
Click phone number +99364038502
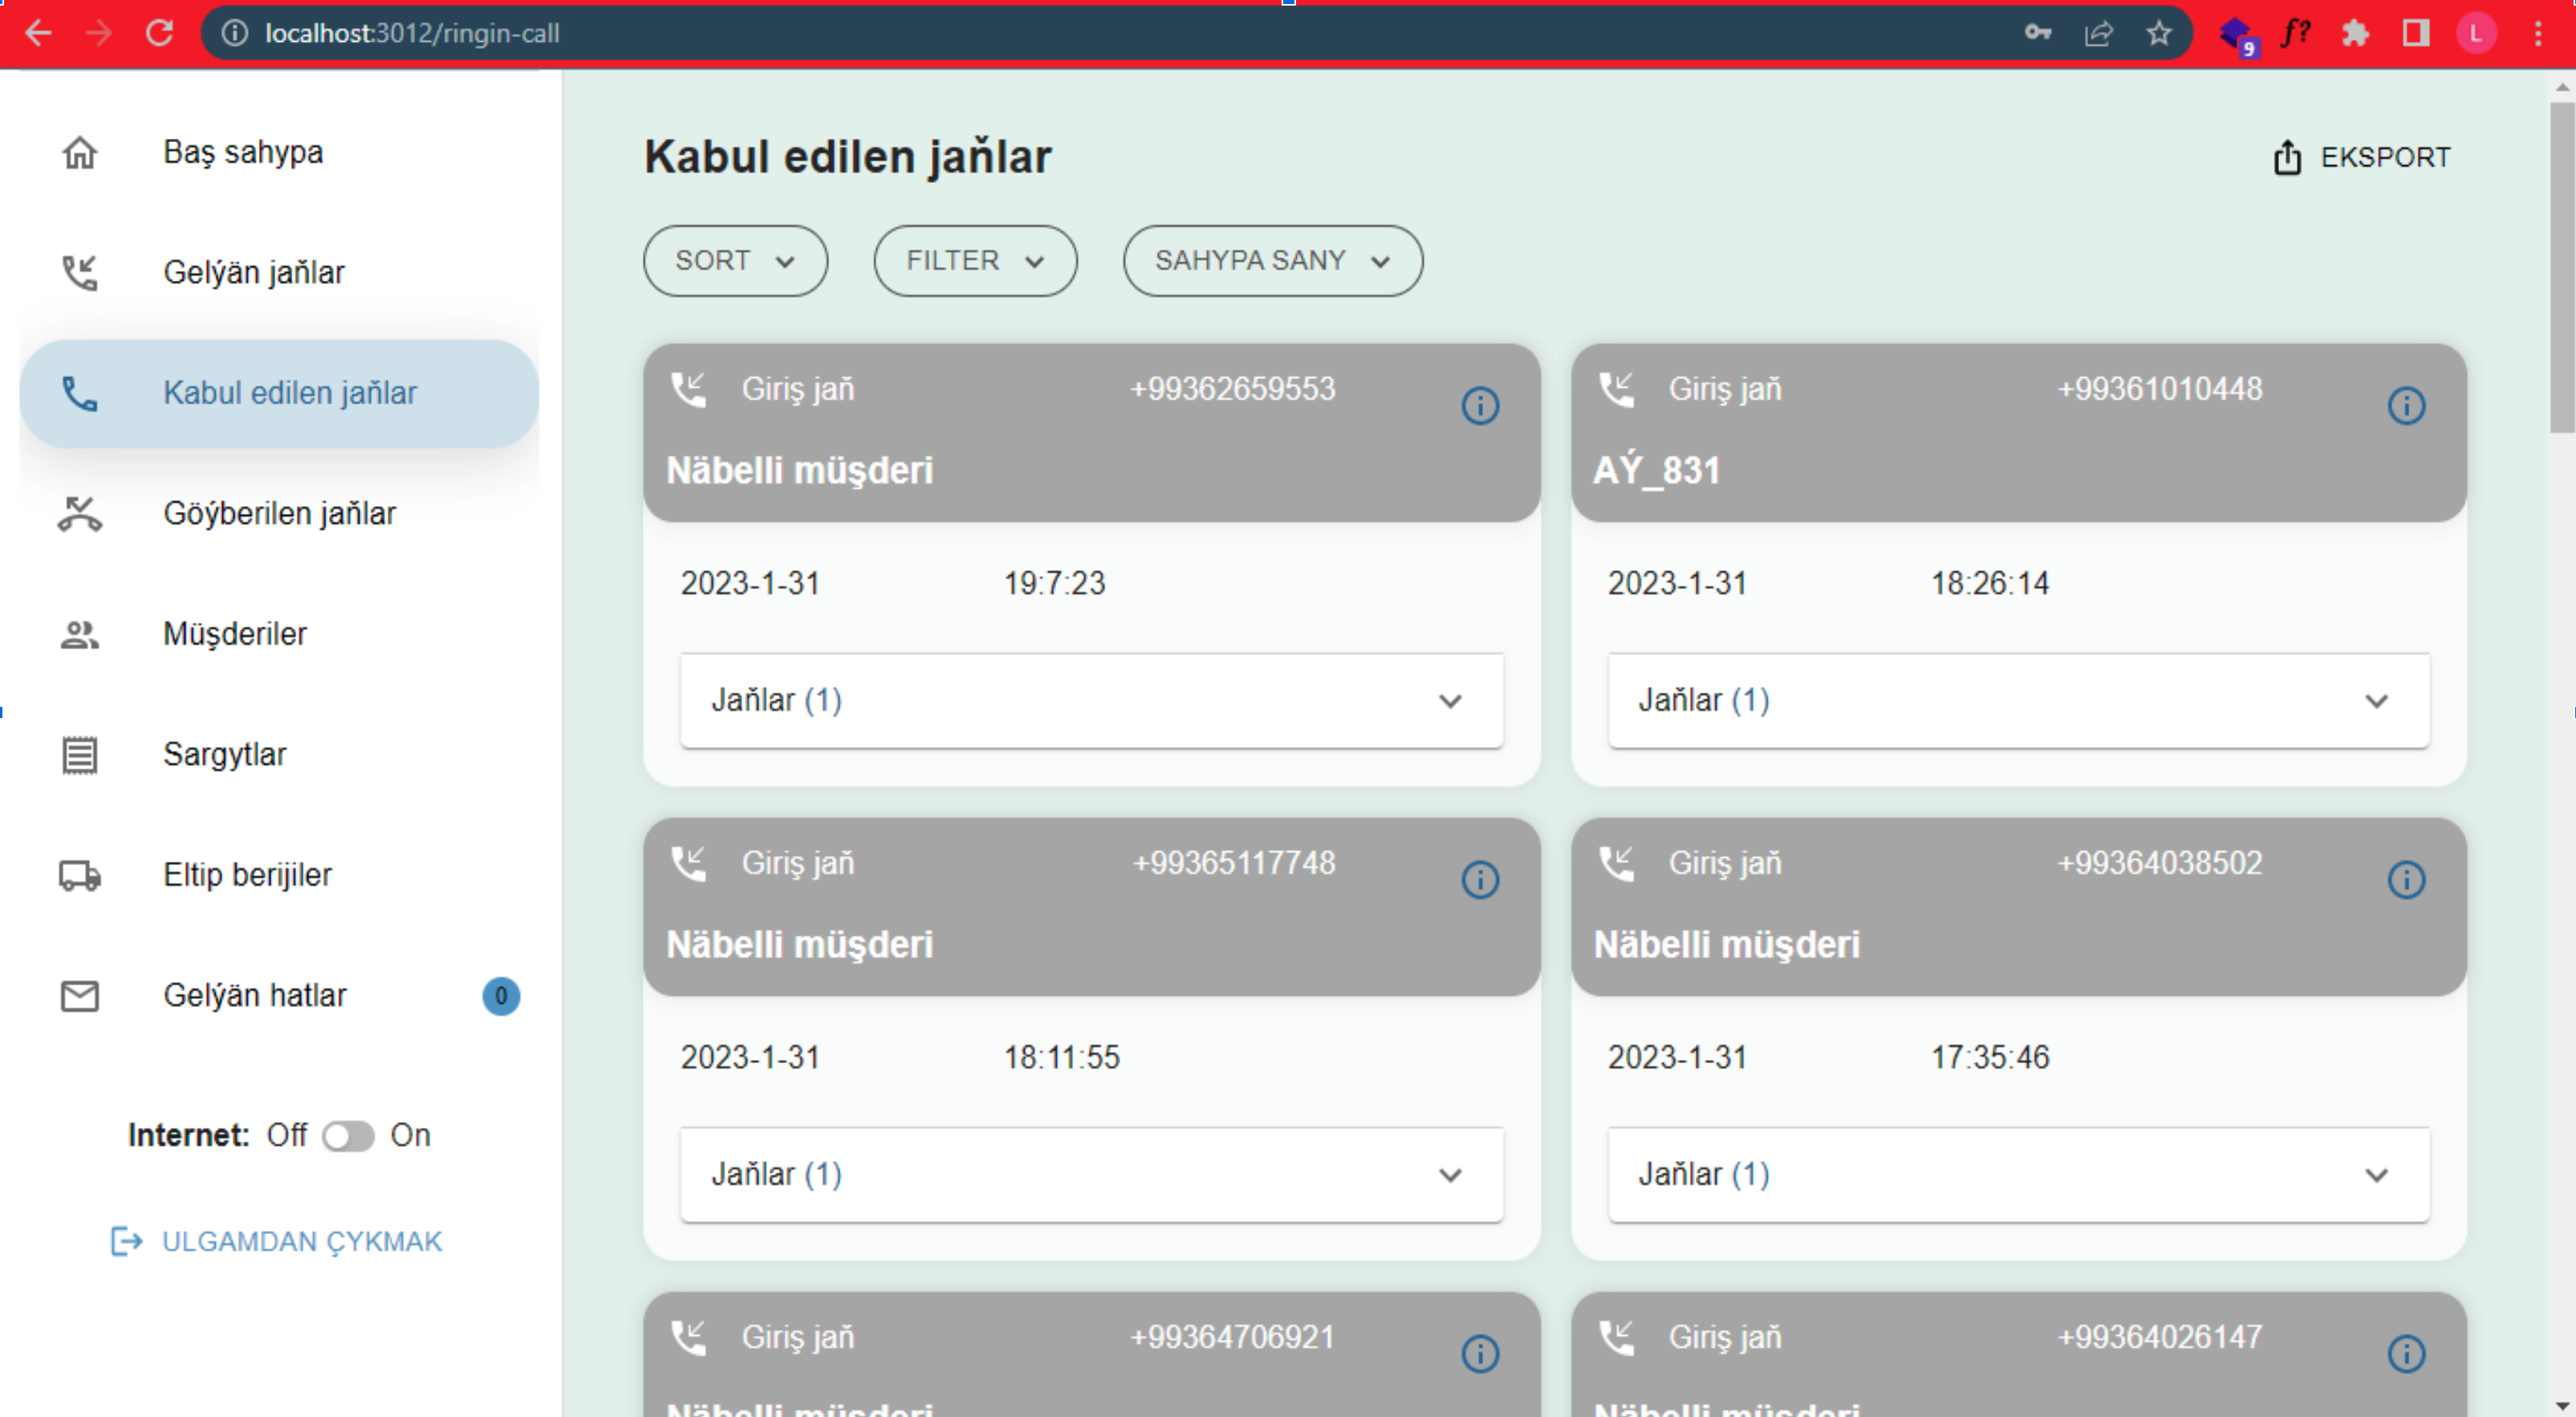(x=2159, y=863)
